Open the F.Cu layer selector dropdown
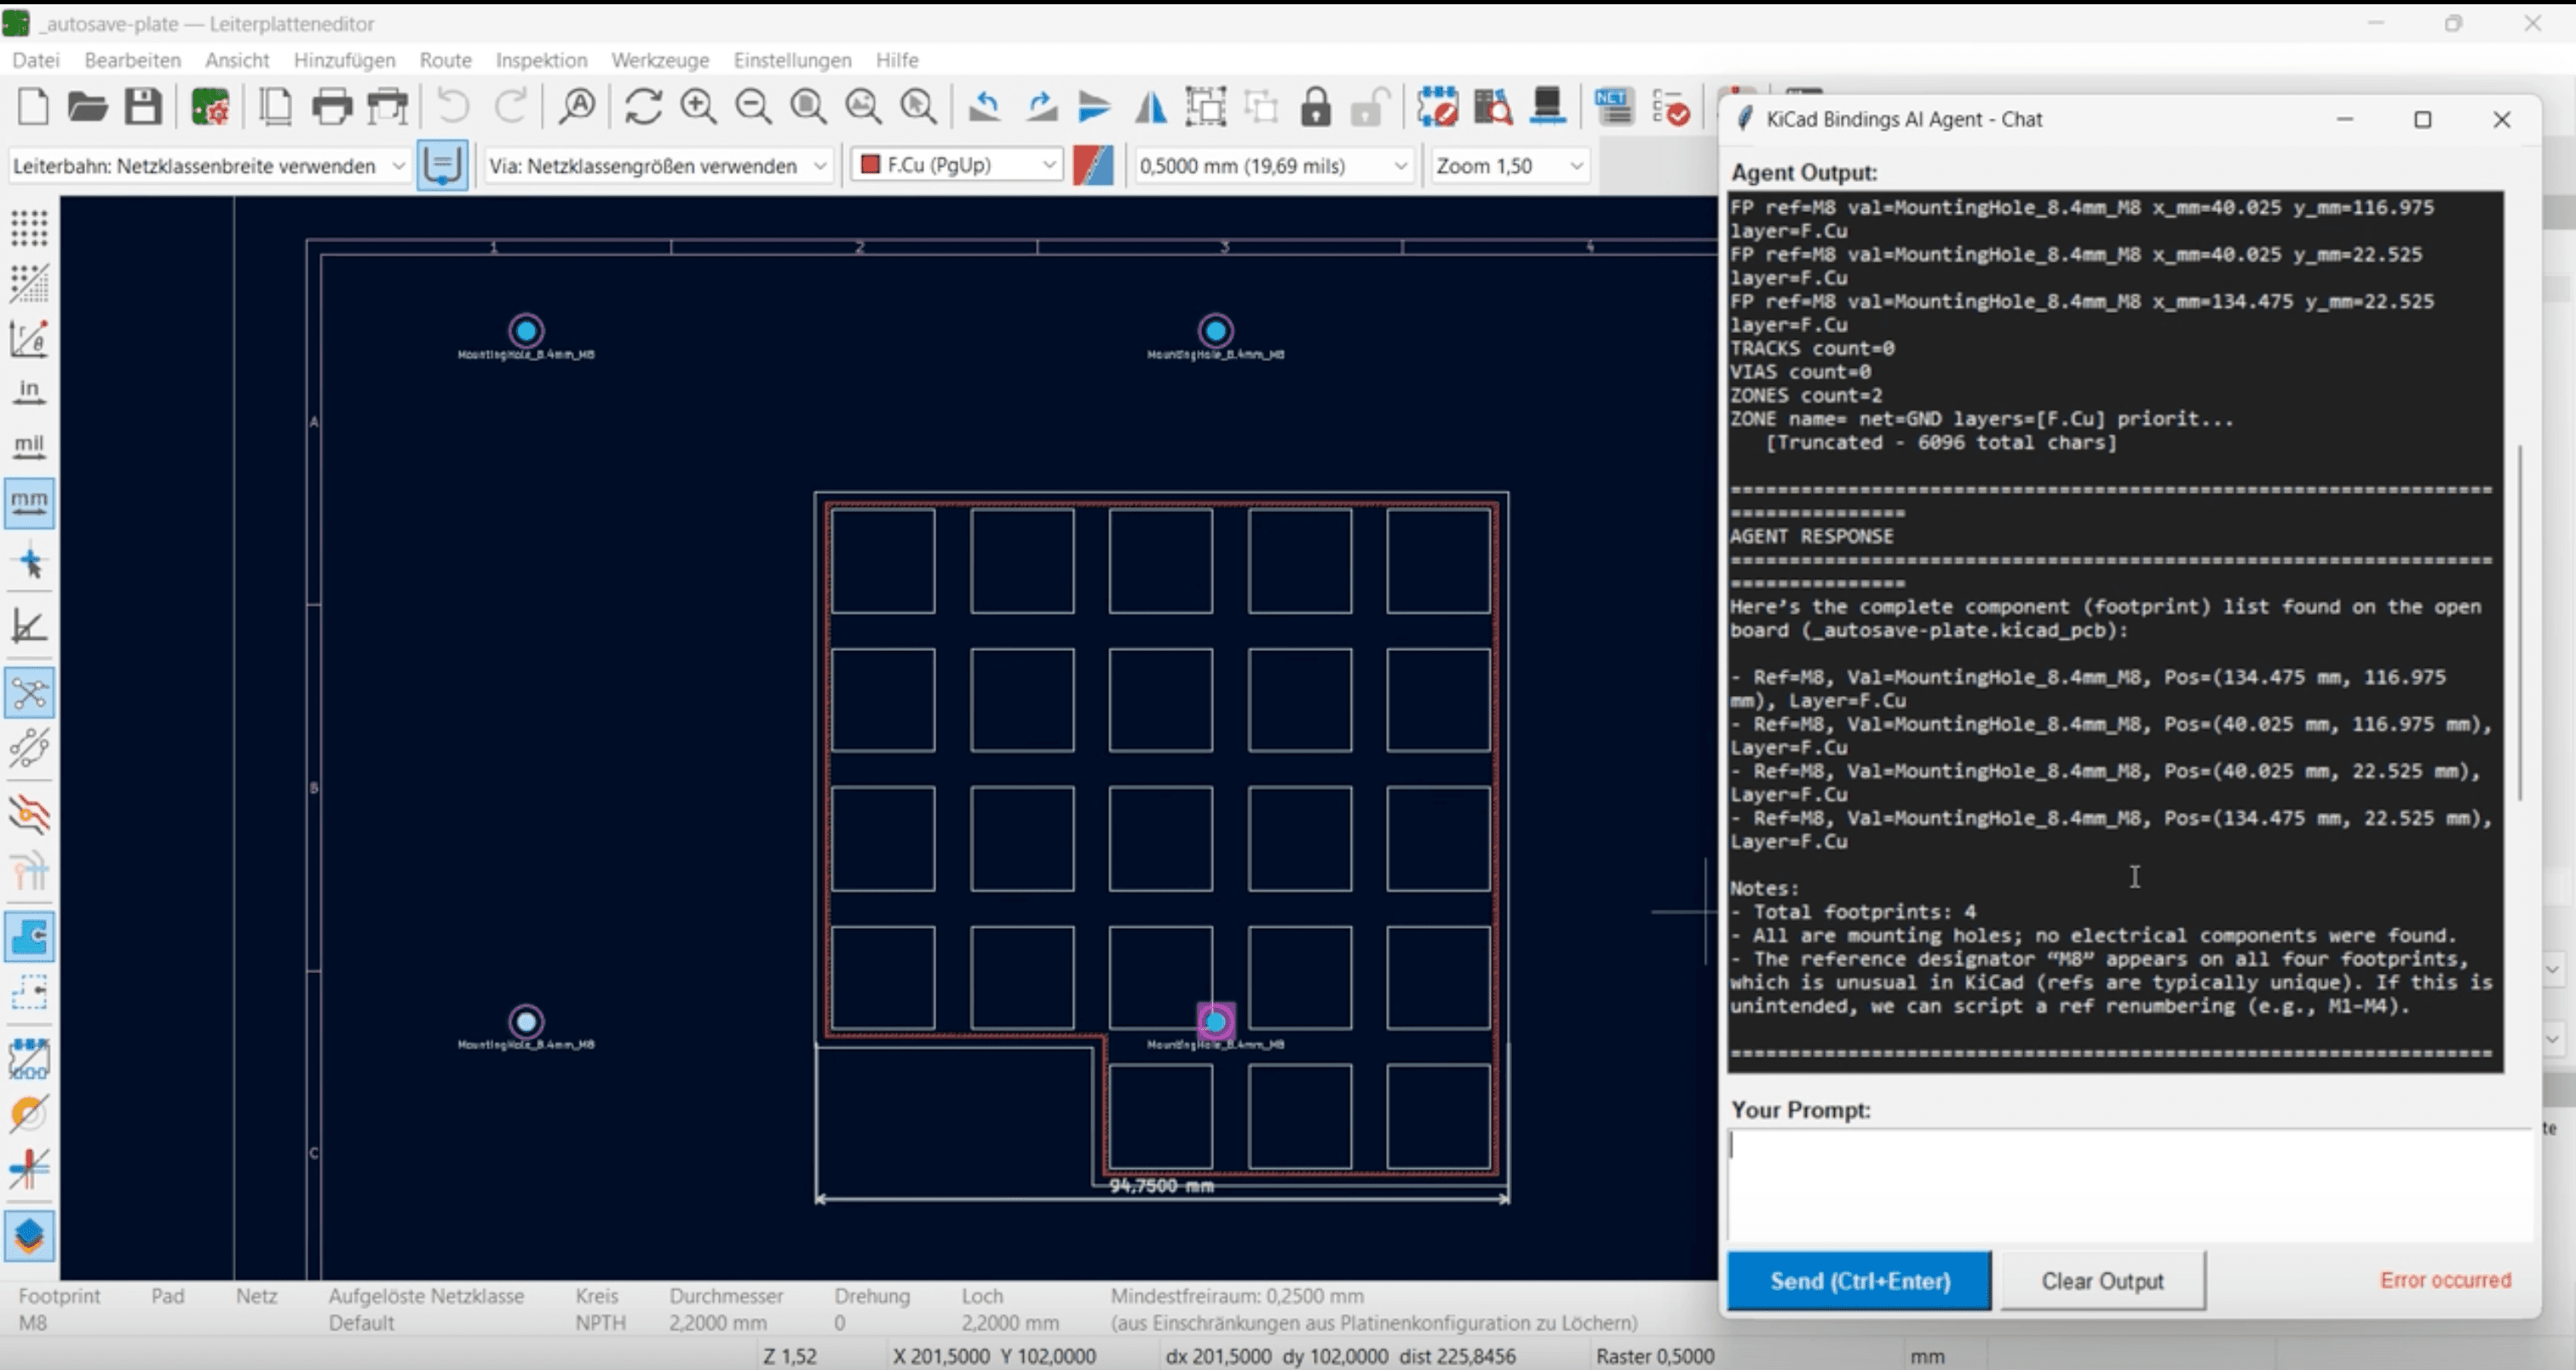Screen dimensions: 2576x1370 956,165
